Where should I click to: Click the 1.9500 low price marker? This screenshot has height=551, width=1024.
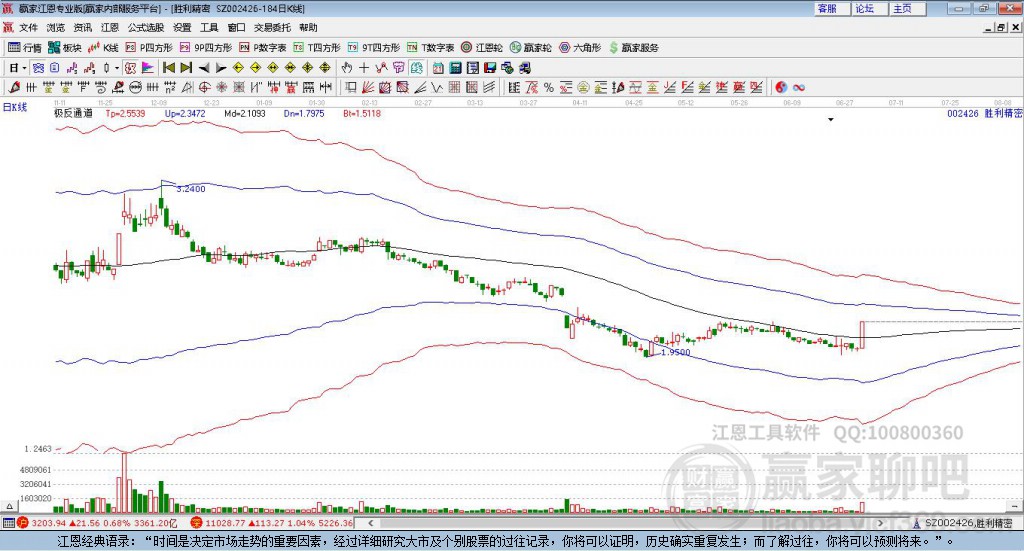pyautogui.click(x=675, y=352)
